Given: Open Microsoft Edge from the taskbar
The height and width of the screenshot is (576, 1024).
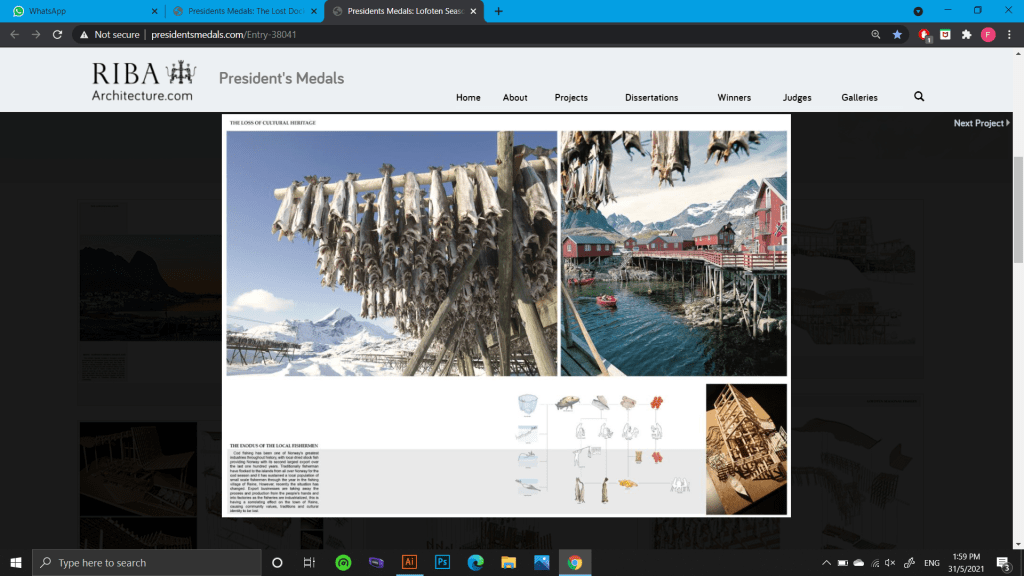Looking at the screenshot, I should coord(475,562).
